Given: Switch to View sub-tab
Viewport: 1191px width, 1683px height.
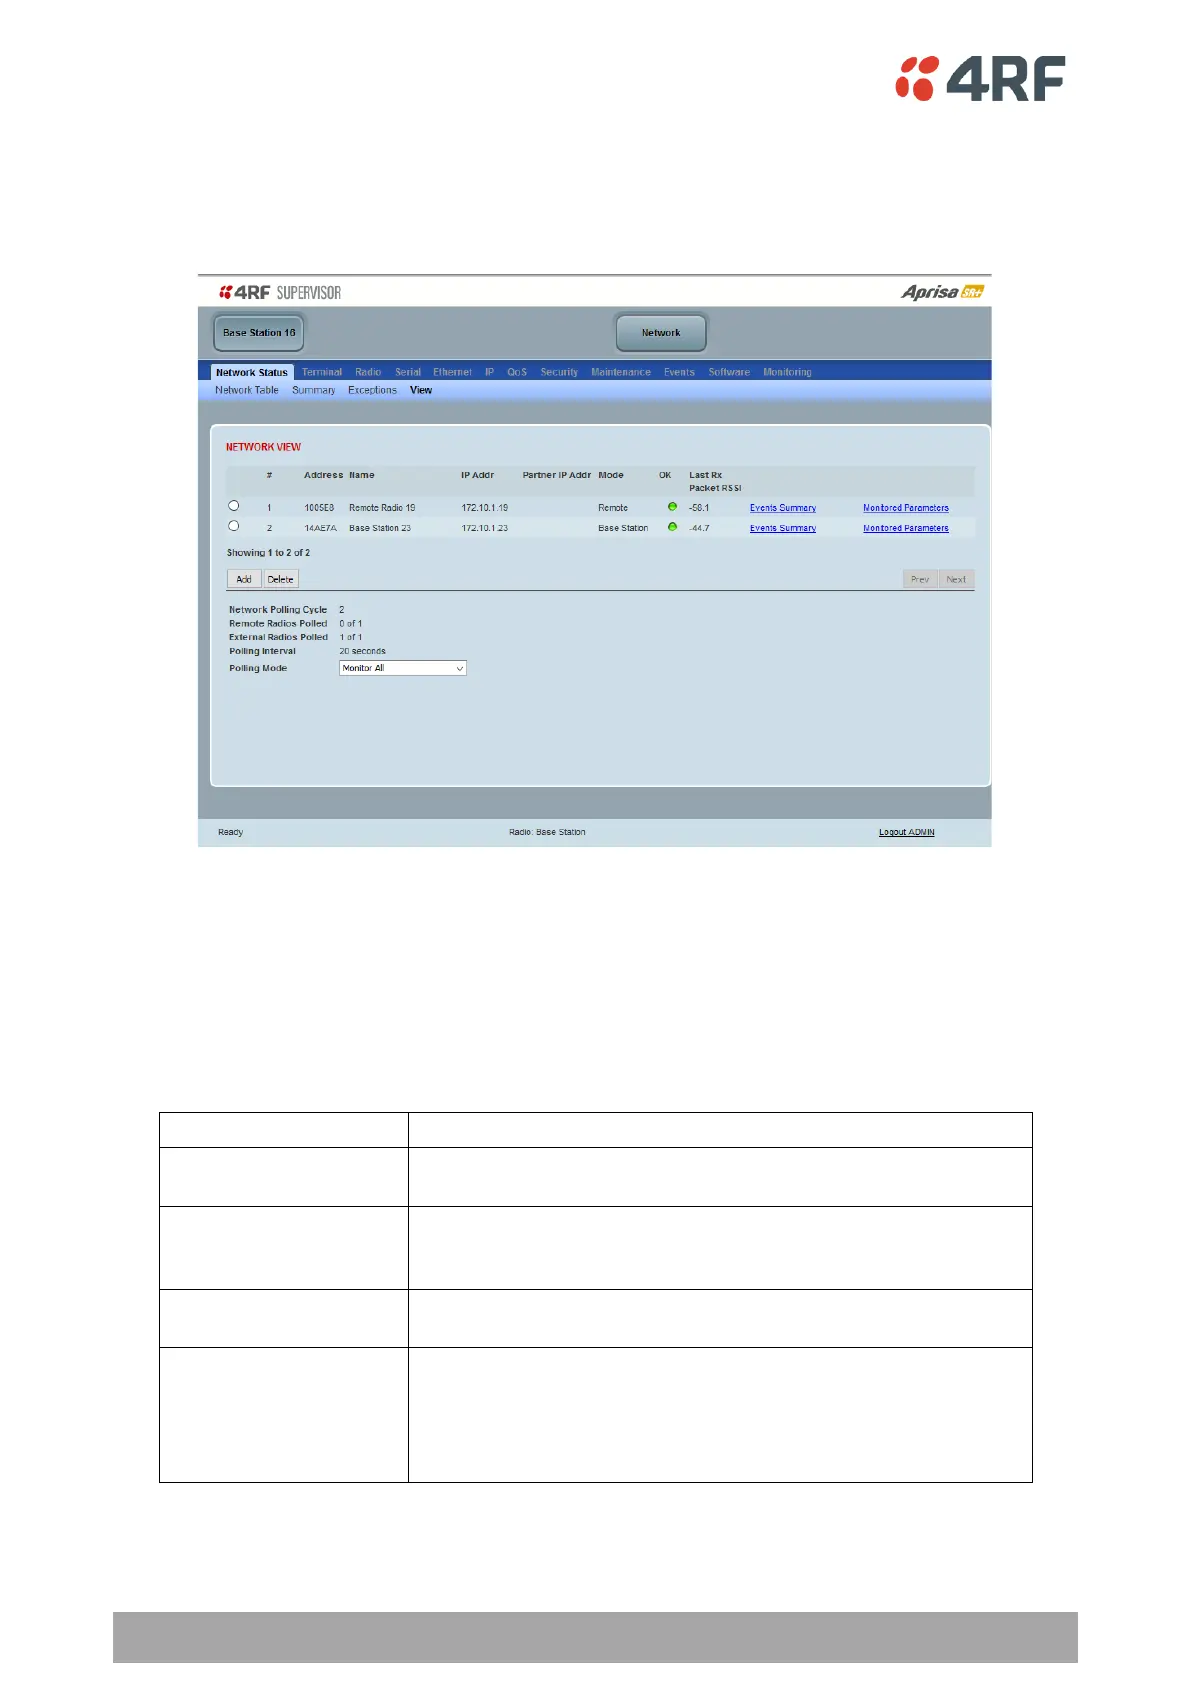Looking at the screenshot, I should click(421, 390).
